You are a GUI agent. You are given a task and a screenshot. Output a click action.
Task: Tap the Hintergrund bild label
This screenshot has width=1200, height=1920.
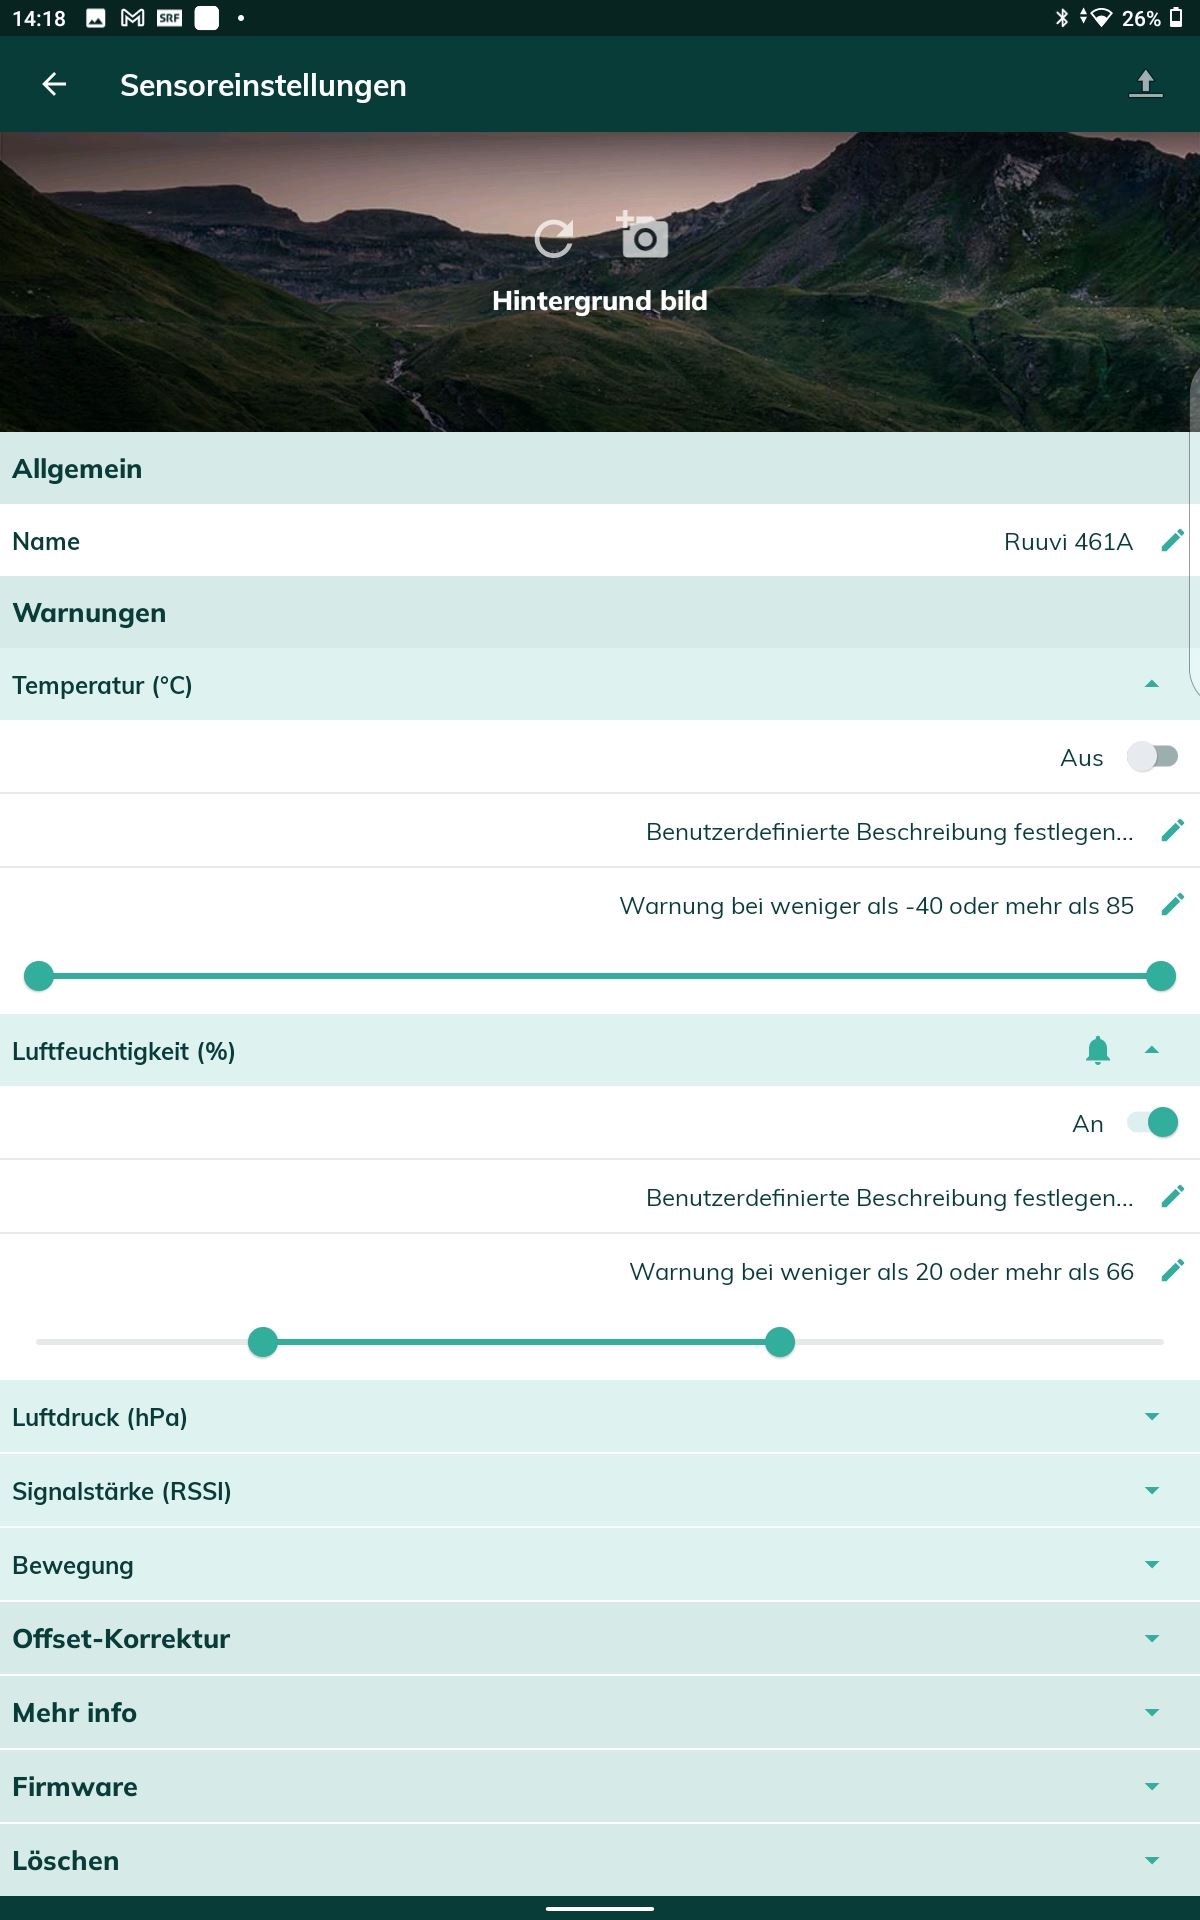(x=600, y=301)
